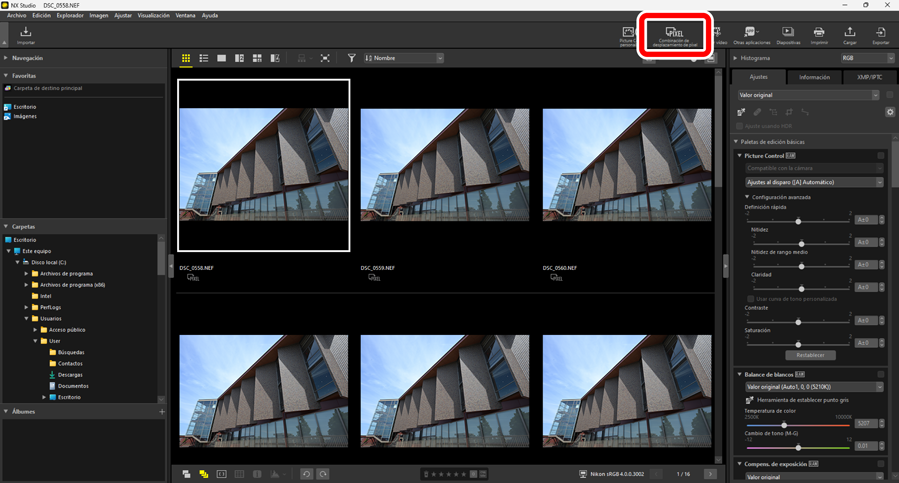
Task: Click the filter funnel icon
Action: [351, 59]
